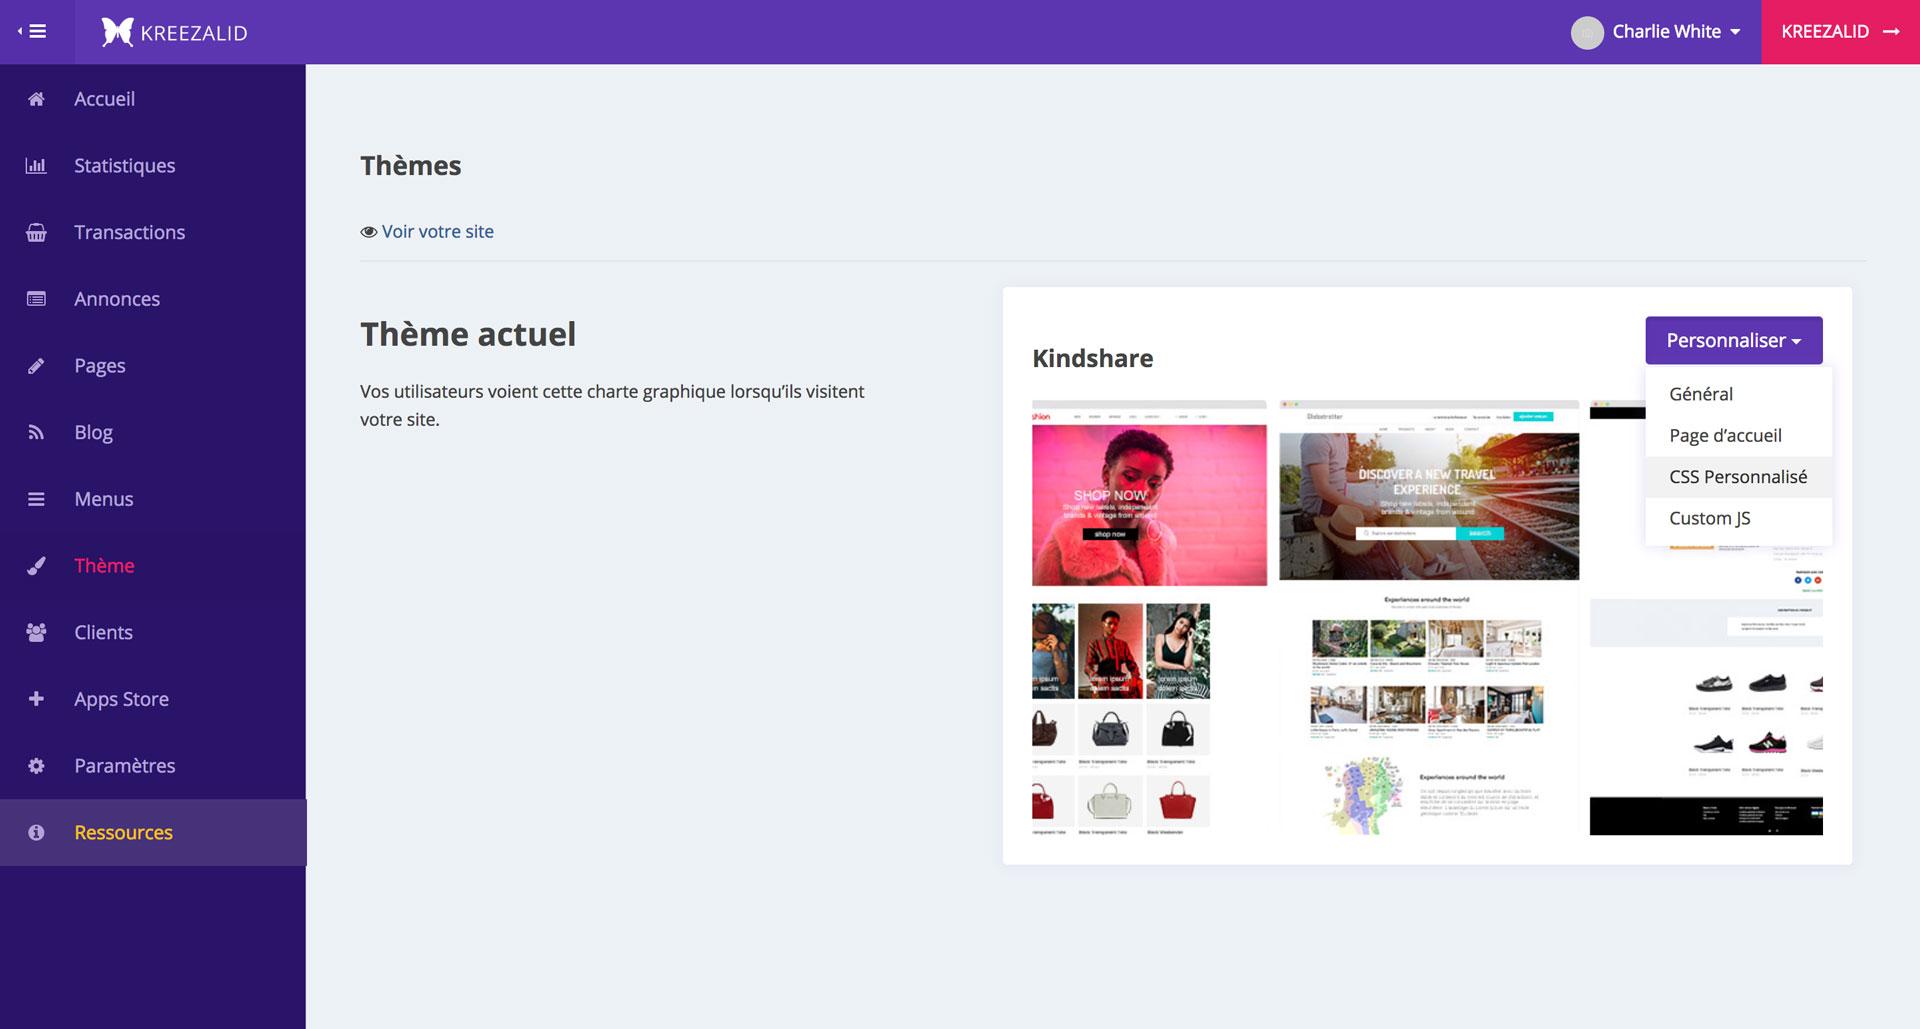The width and height of the screenshot is (1920, 1029).
Task: Select the Annonces list icon
Action: pos(36,299)
